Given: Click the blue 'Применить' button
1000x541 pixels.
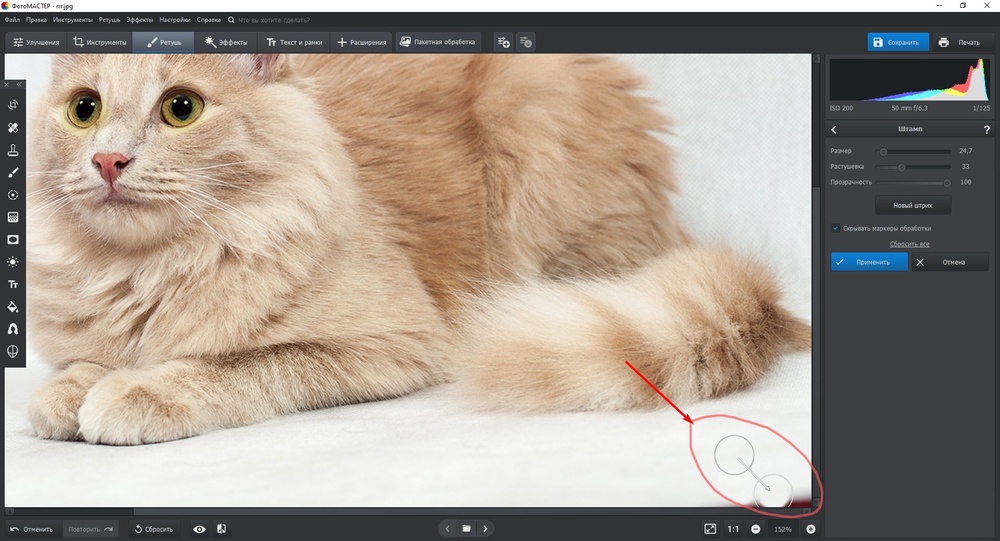Looking at the screenshot, I should pyautogui.click(x=869, y=262).
